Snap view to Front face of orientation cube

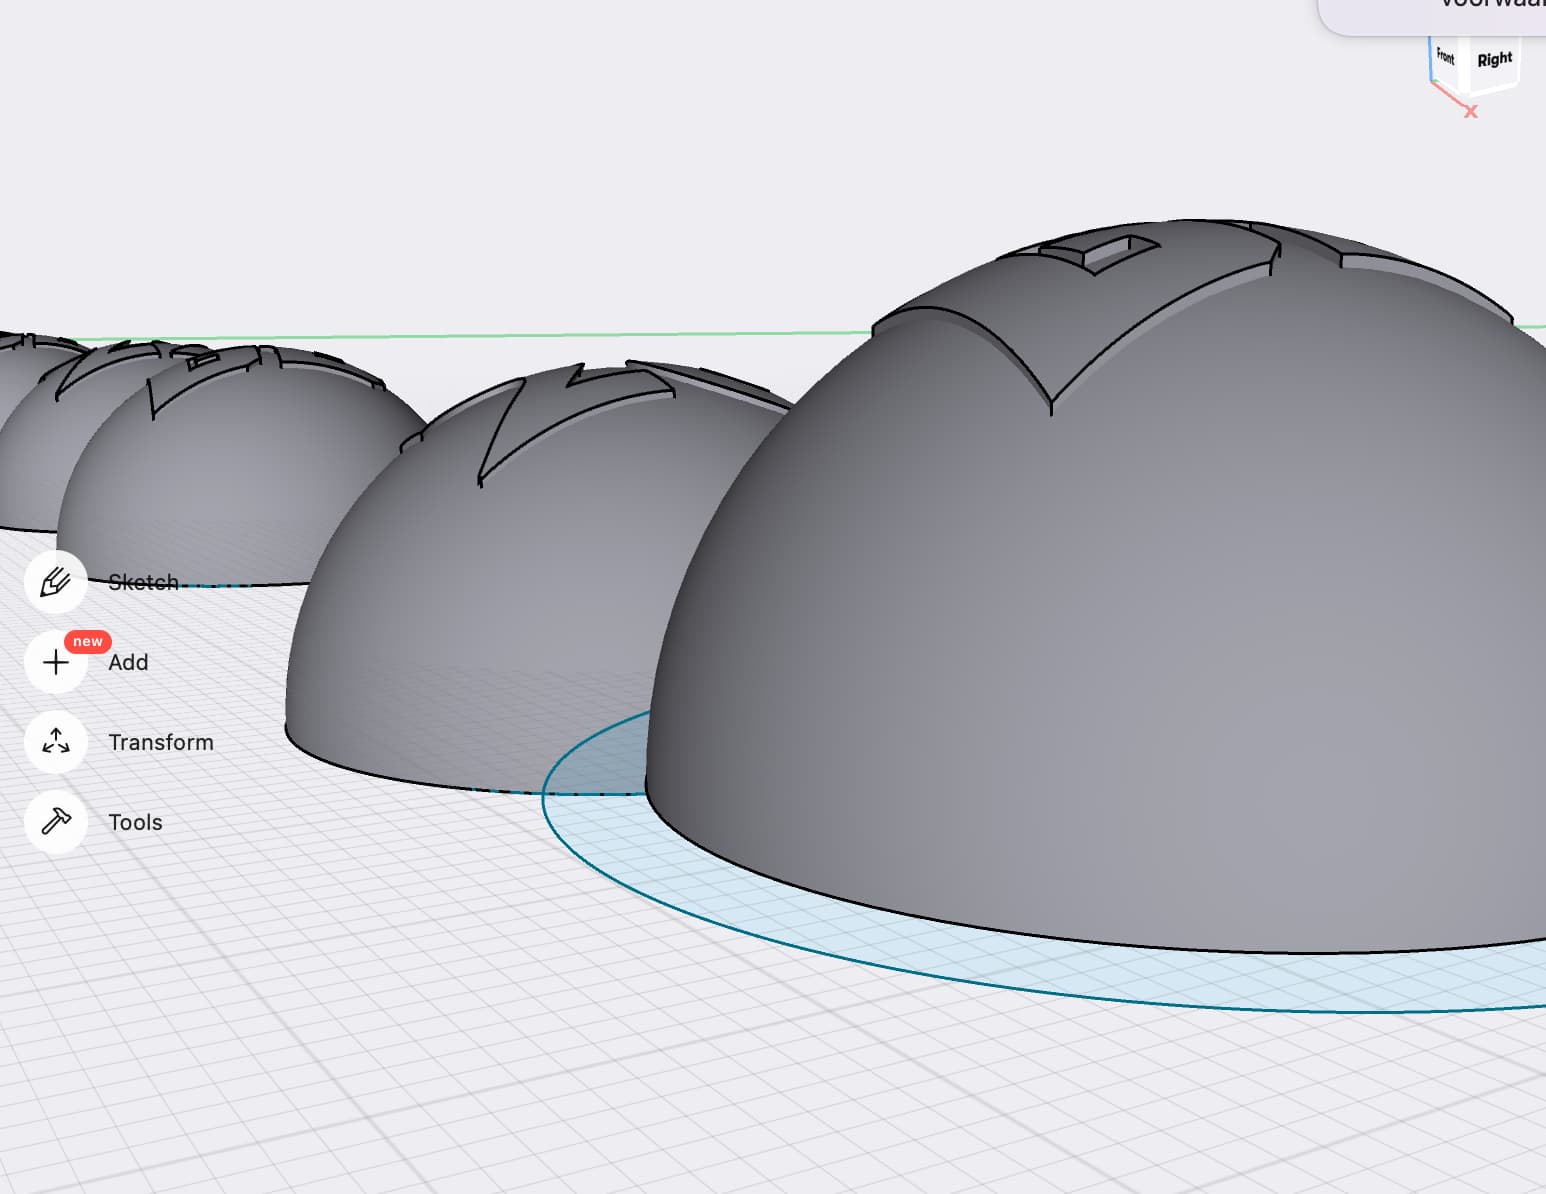coord(1445,57)
